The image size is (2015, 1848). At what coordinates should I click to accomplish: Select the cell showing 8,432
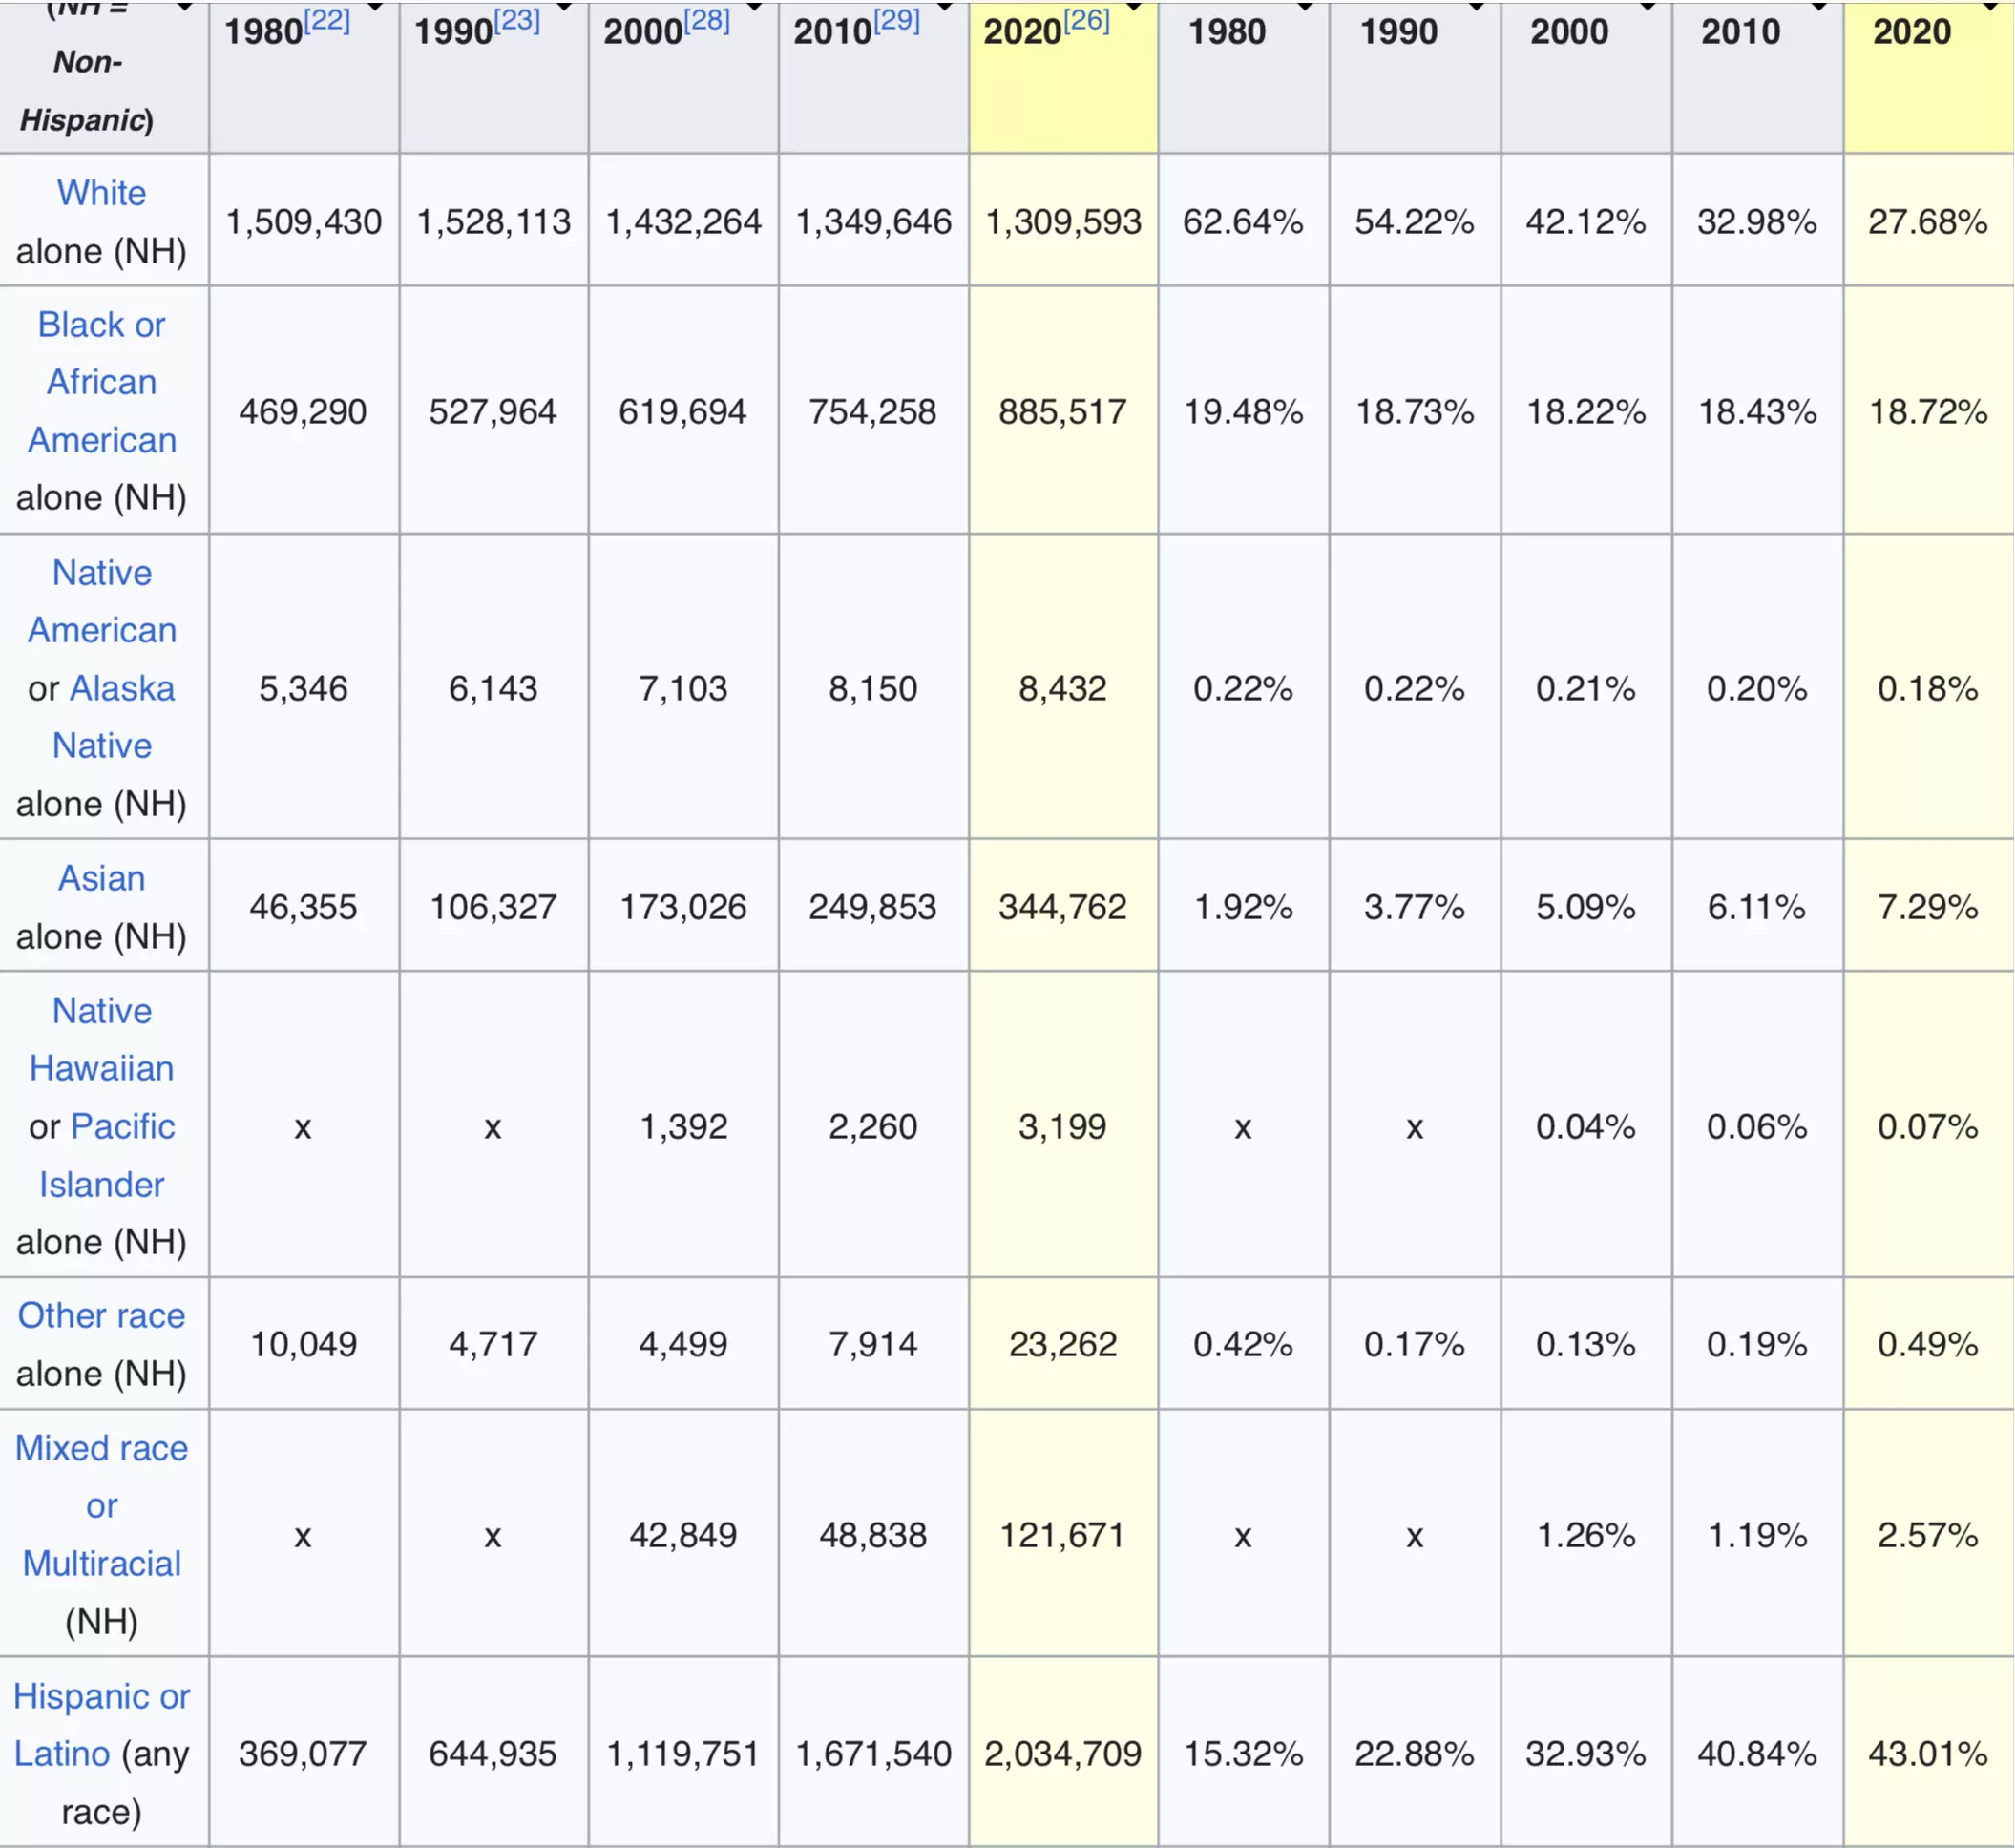[x=1063, y=687]
